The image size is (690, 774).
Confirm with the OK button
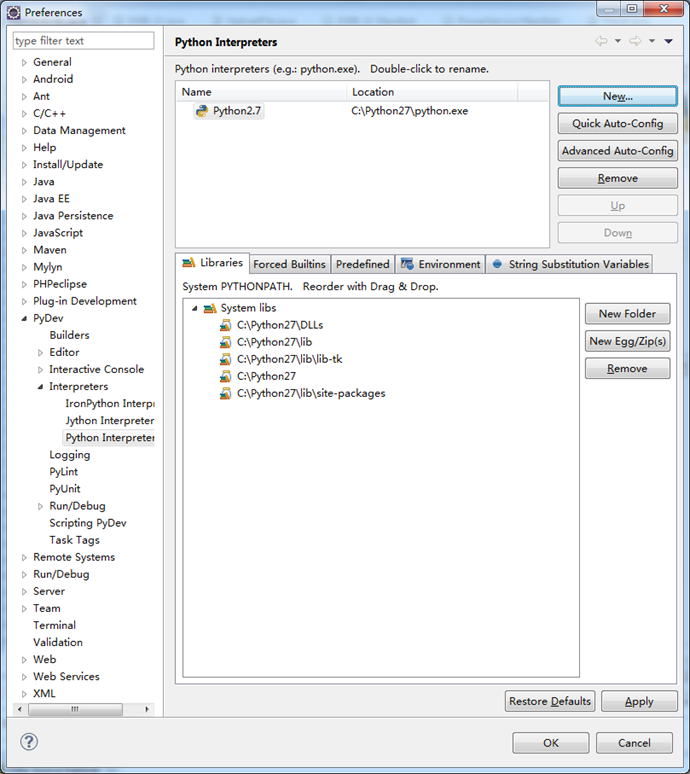coord(551,743)
